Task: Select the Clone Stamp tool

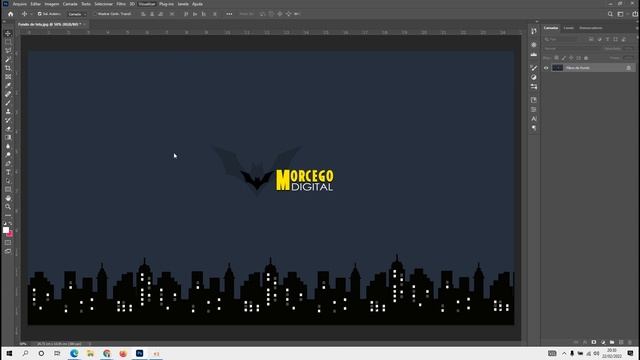Action: pos(8,111)
